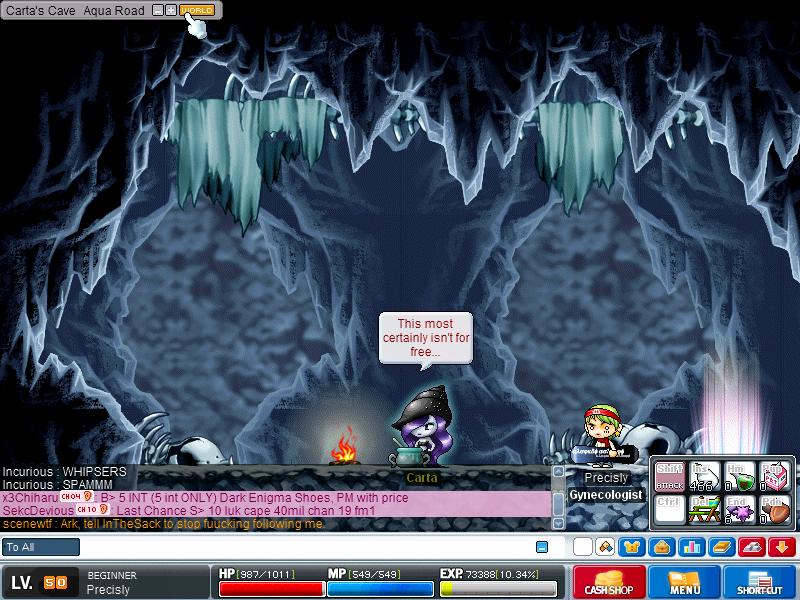Expand the minimap with the plus button

[x=171, y=10]
